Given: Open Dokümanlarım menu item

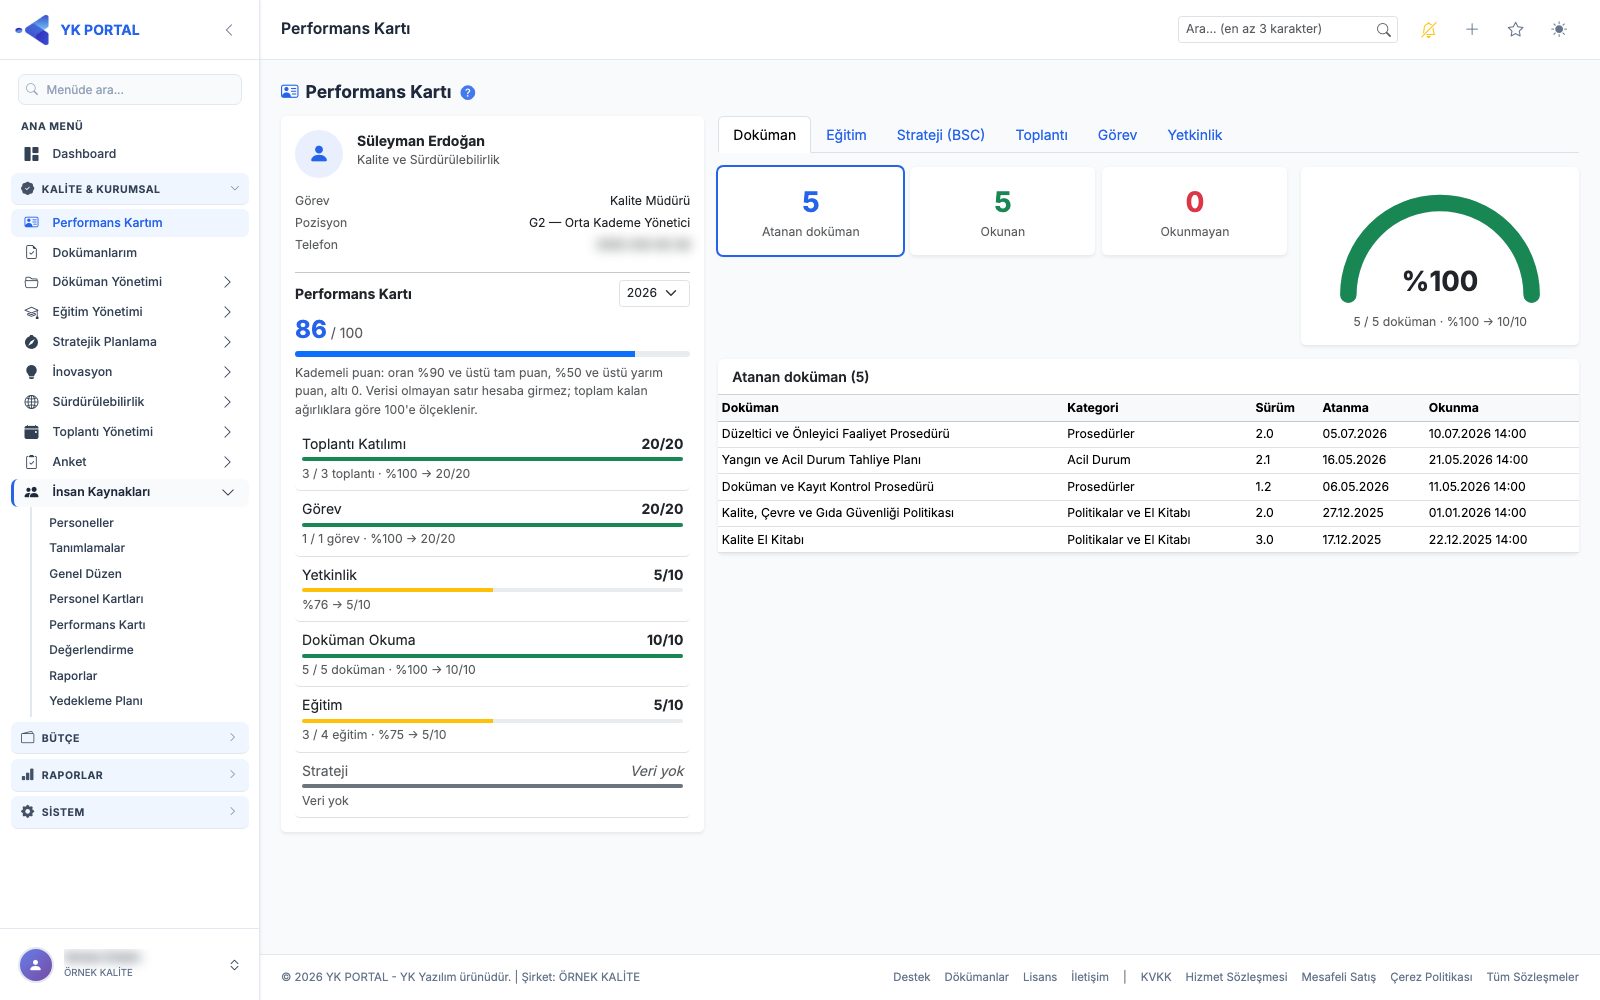Looking at the screenshot, I should tap(130, 253).
